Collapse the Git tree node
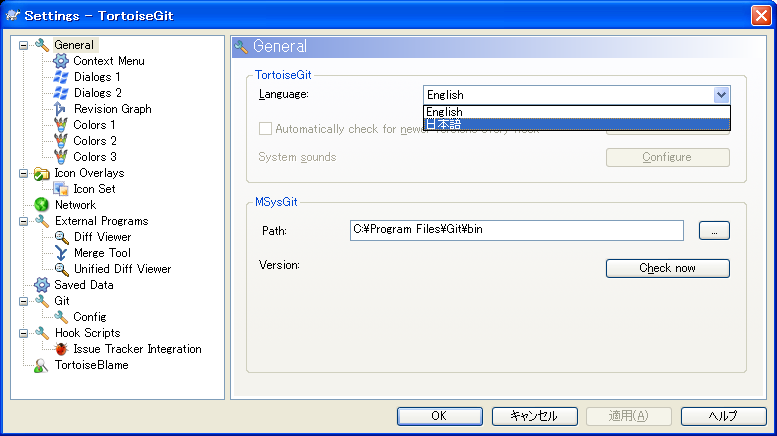Viewport: 777px width, 436px height. point(23,301)
